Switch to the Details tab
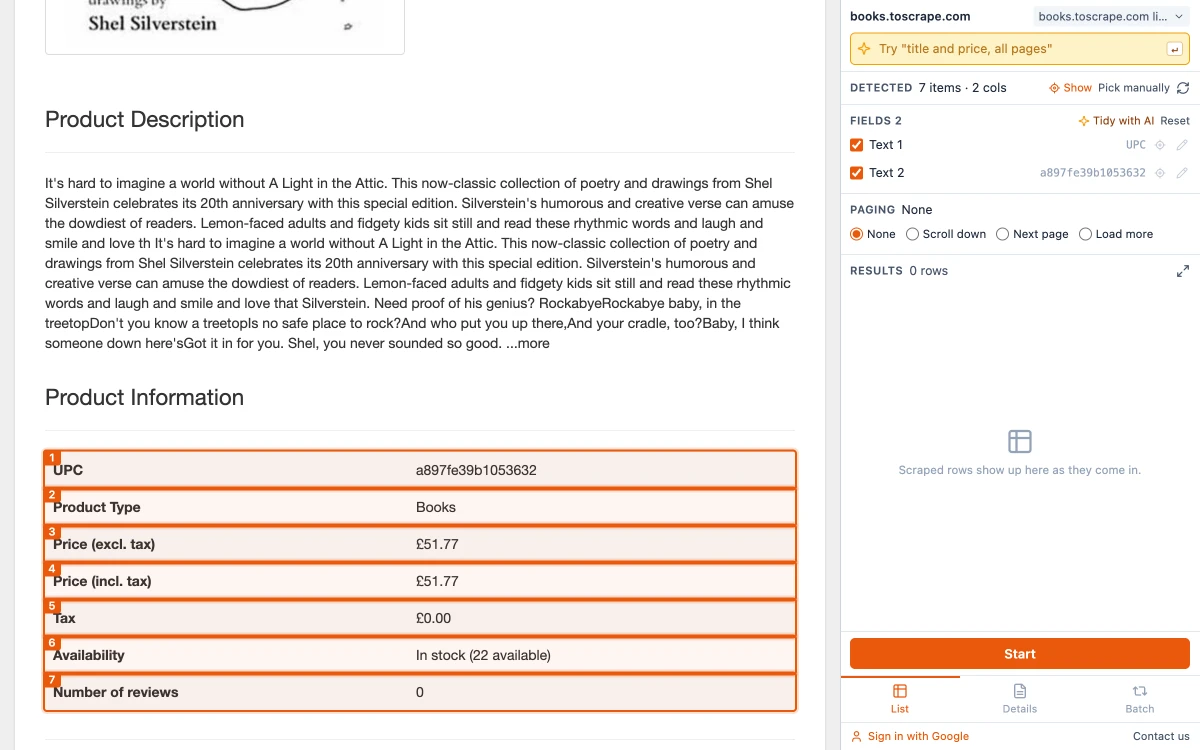Image resolution: width=1200 pixels, height=750 pixels. [x=1020, y=699]
